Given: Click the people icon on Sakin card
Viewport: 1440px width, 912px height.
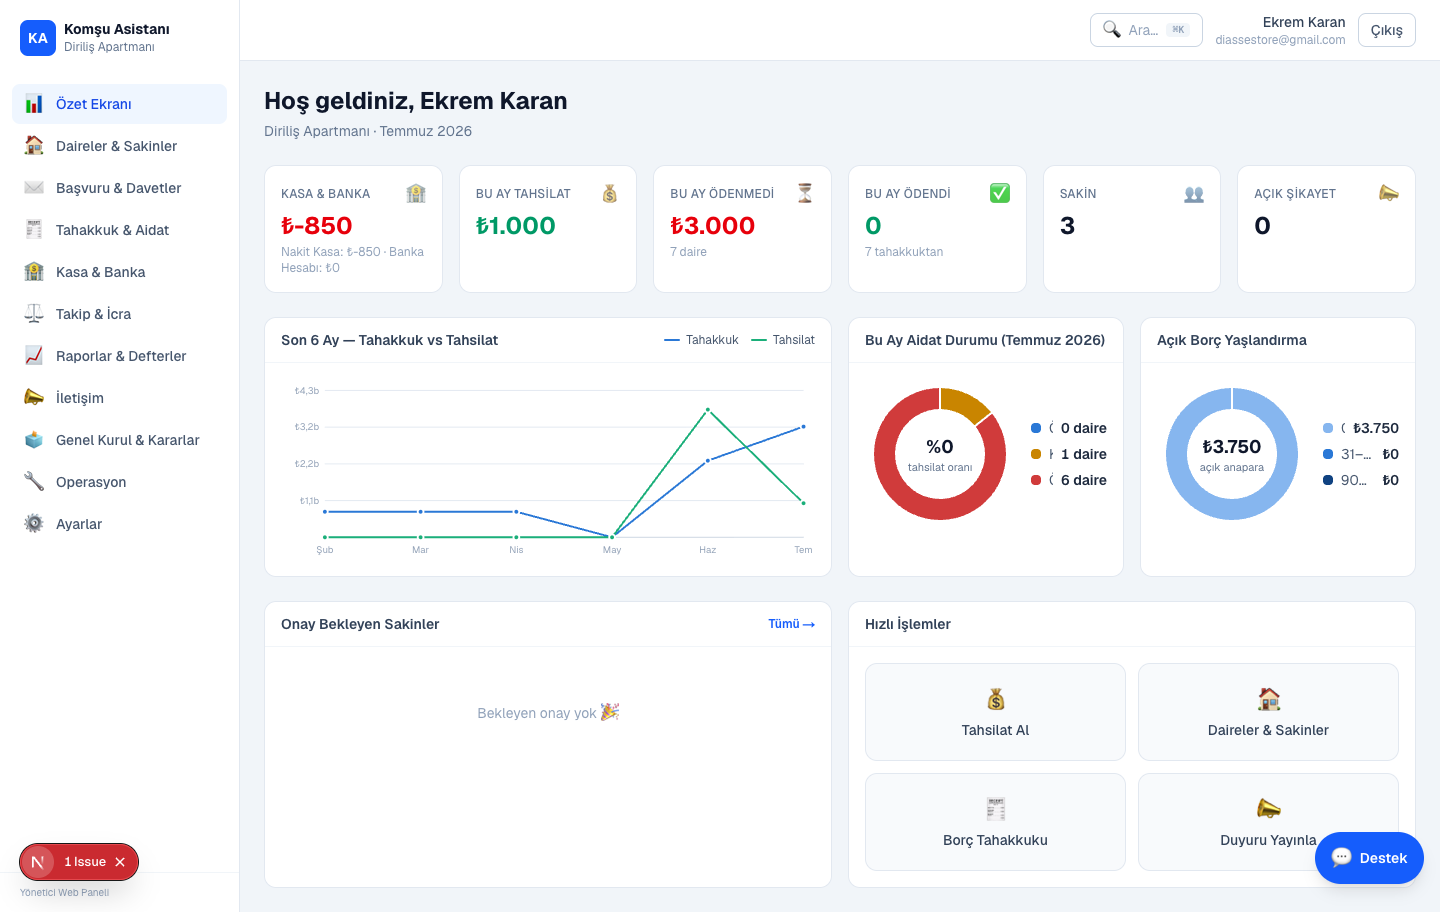Looking at the screenshot, I should 1194,194.
